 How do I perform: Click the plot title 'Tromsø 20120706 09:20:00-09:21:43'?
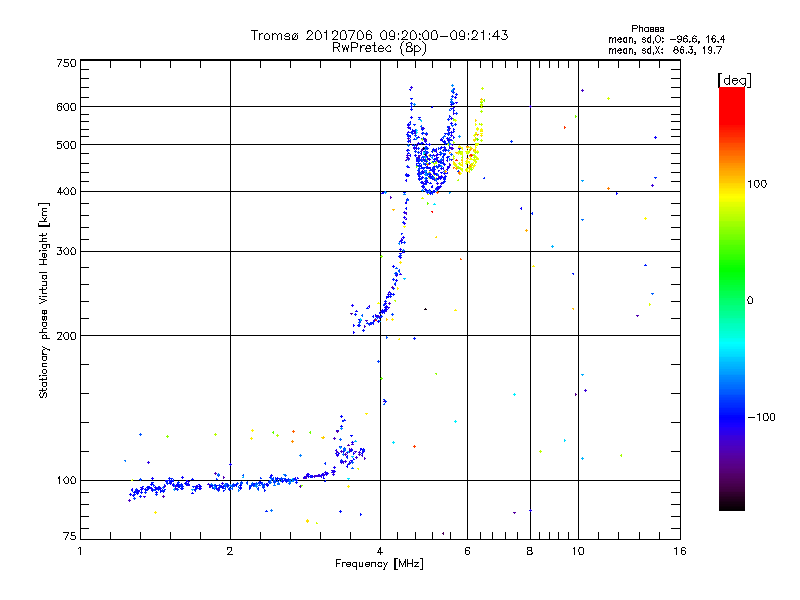pyautogui.click(x=379, y=35)
